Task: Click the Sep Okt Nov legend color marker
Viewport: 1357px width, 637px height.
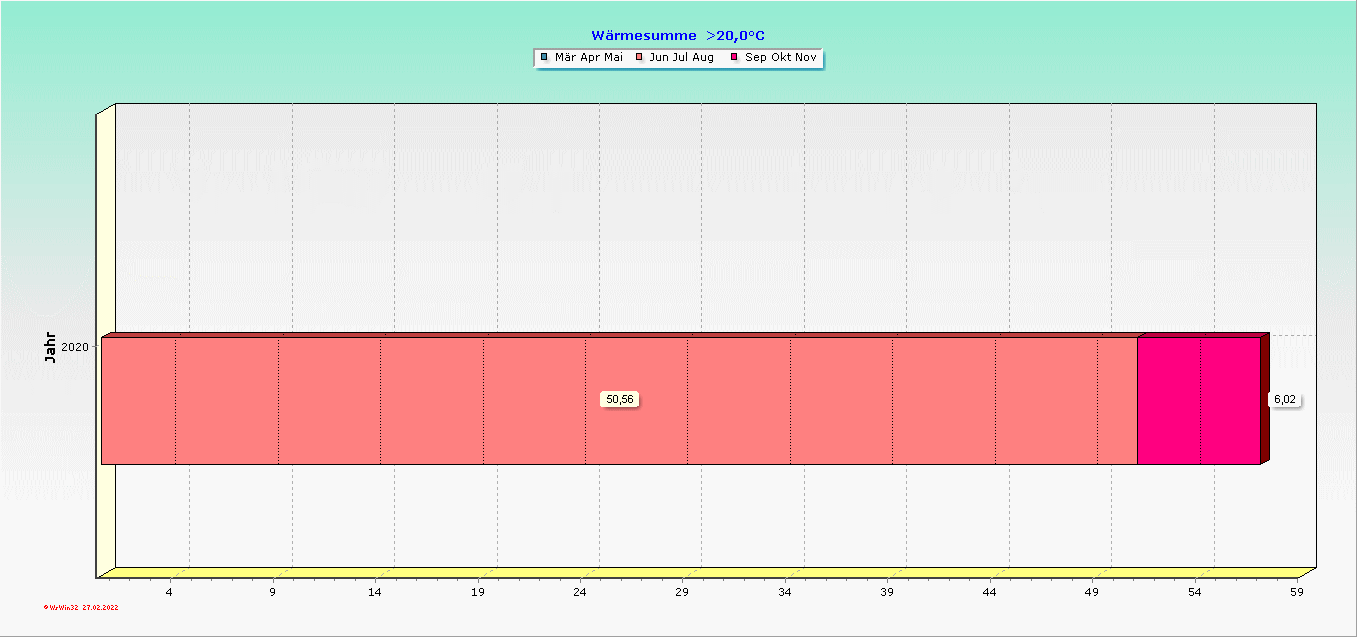Action: (x=735, y=57)
